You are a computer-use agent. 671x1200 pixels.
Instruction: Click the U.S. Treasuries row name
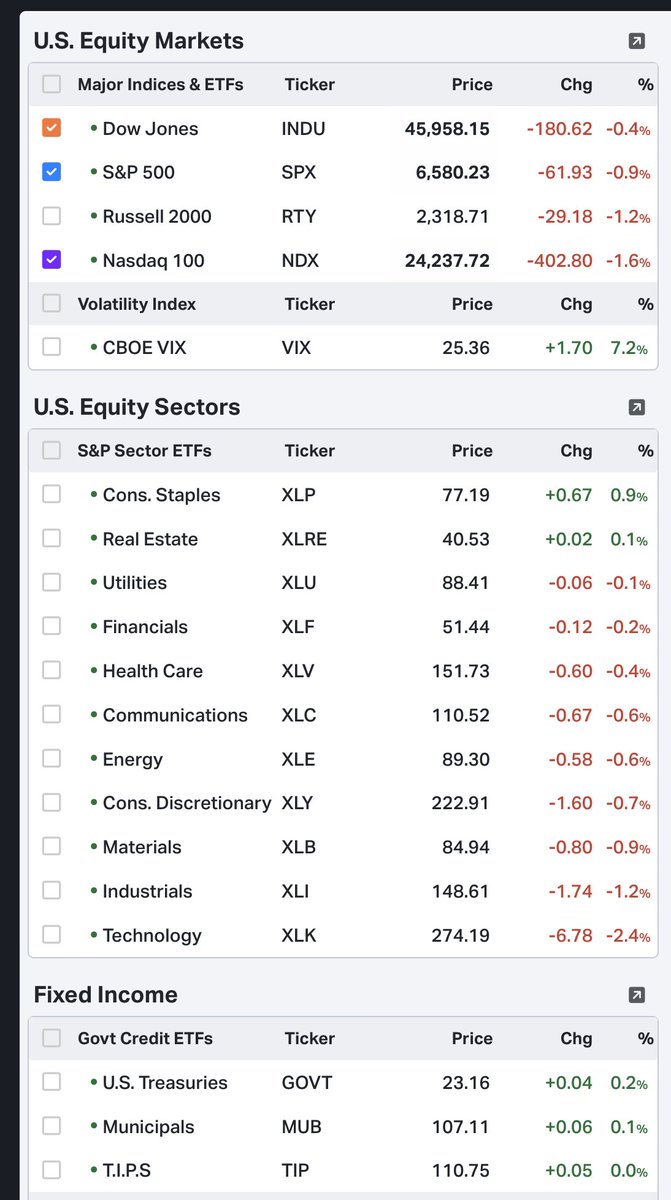tap(165, 1083)
